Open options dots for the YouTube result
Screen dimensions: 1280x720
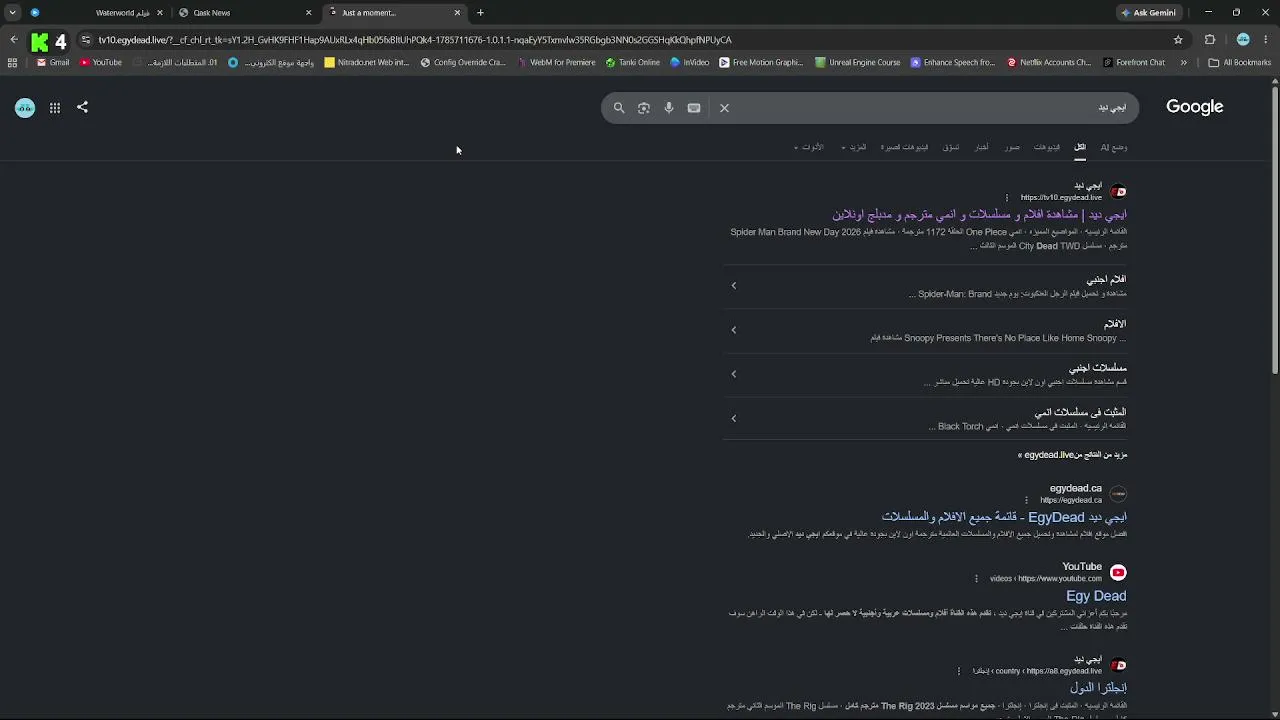pyautogui.click(x=976, y=578)
